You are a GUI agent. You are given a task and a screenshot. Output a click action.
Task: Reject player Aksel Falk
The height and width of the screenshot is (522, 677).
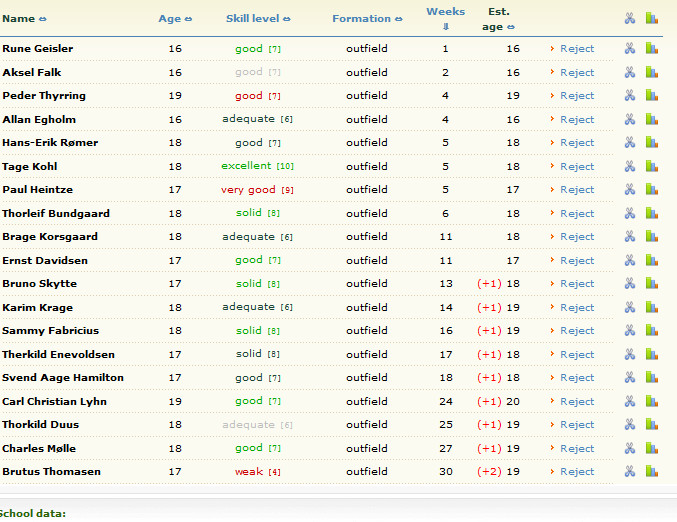click(577, 73)
